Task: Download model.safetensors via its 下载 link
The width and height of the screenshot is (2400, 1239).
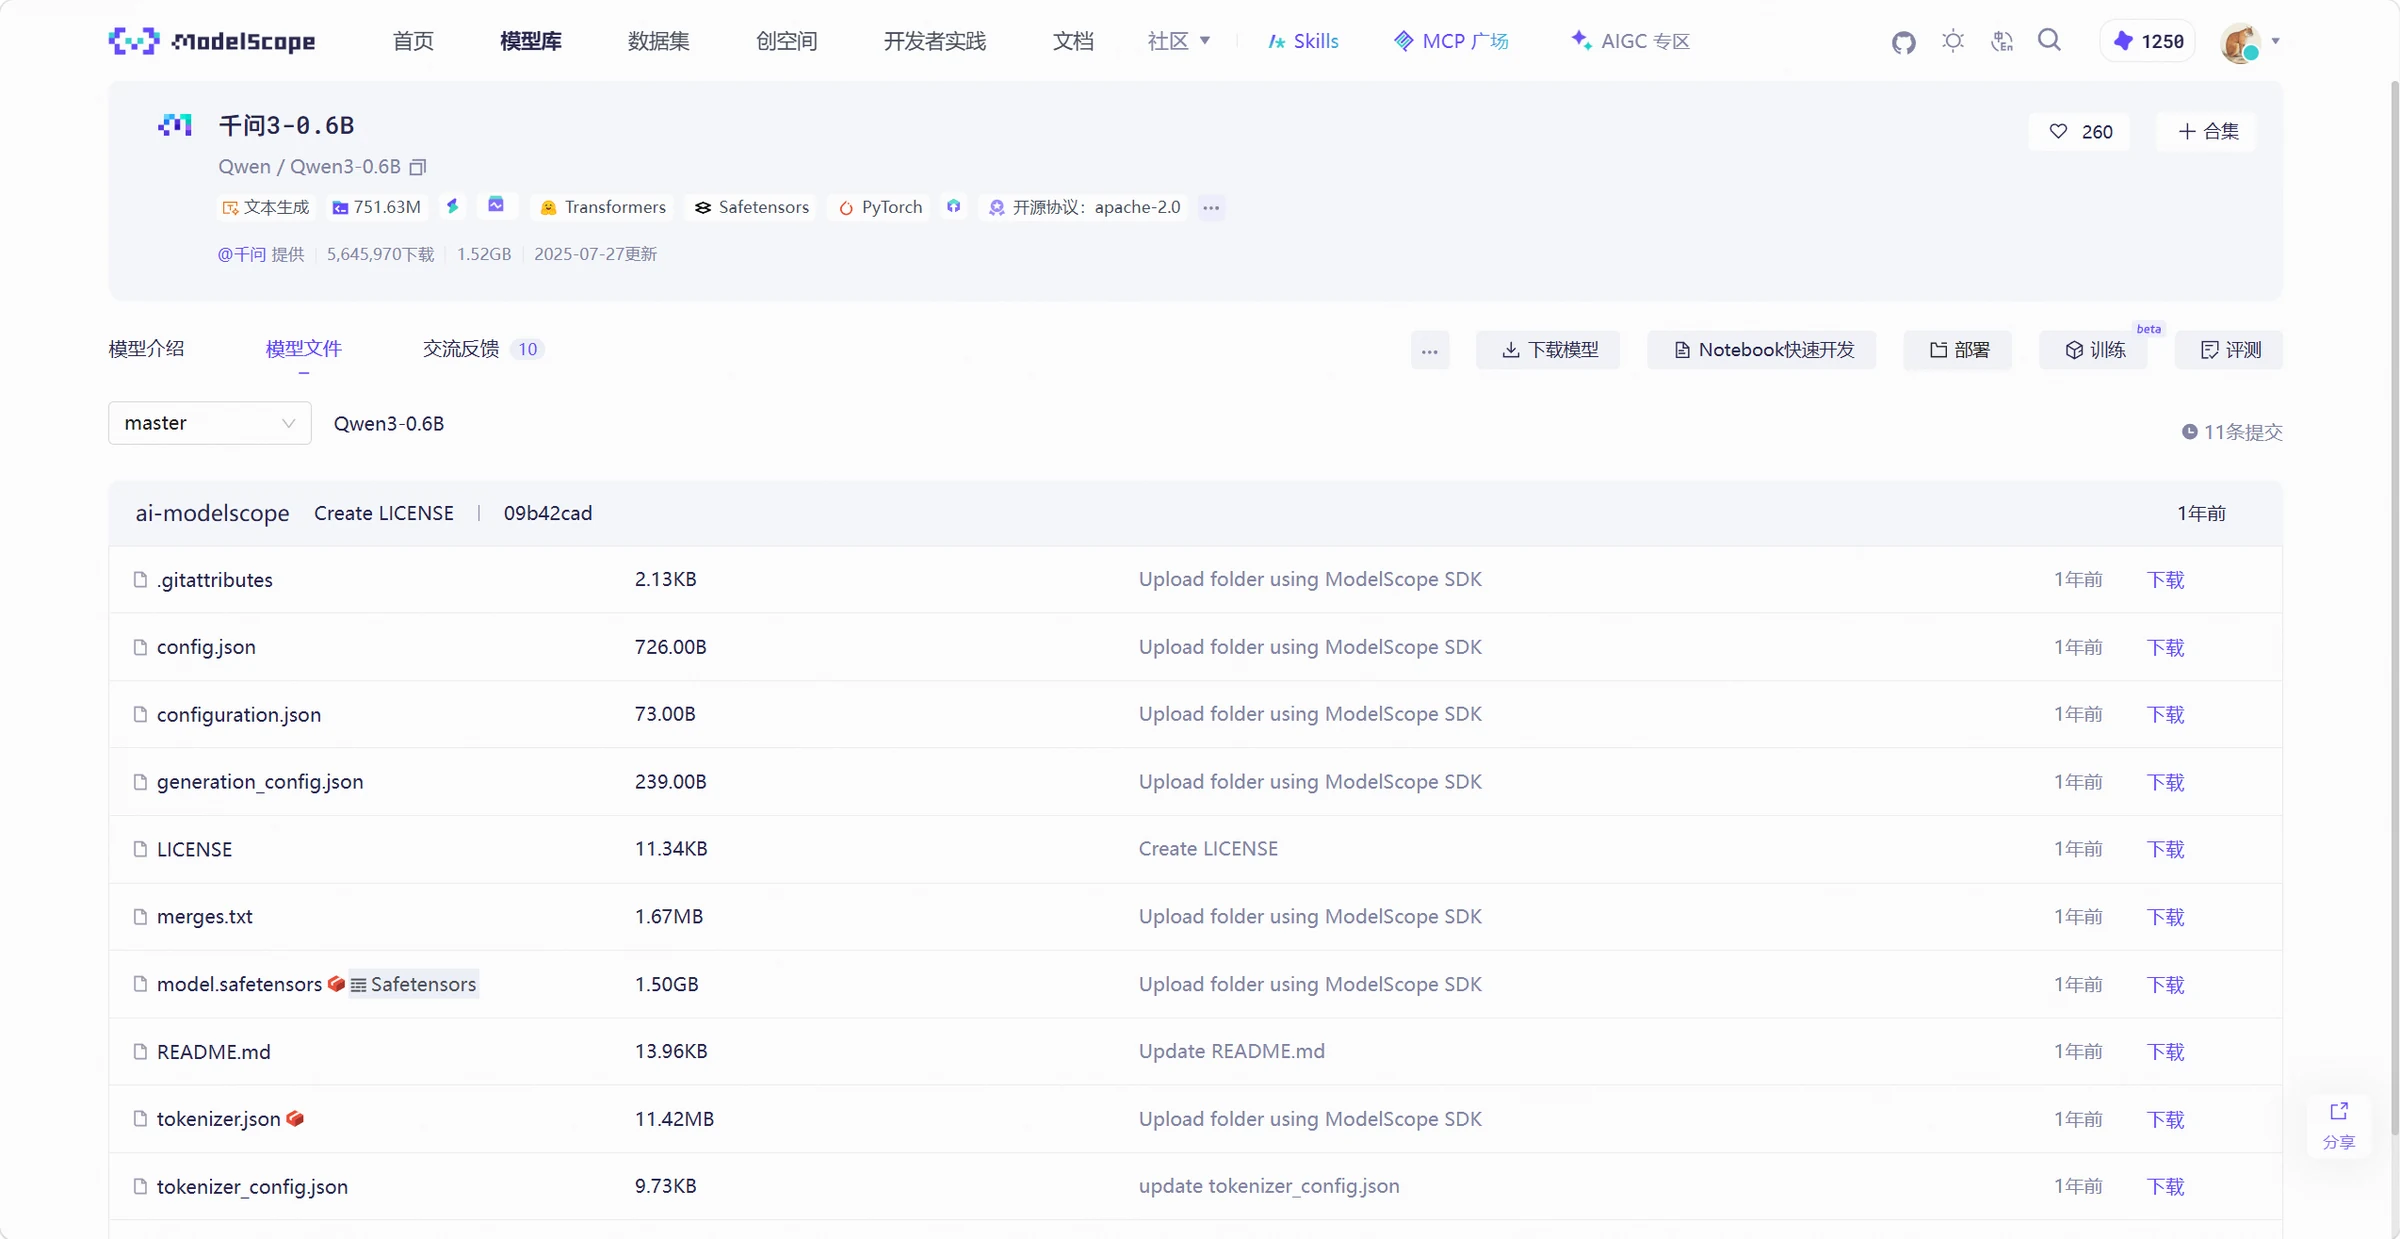Action: [x=2165, y=985]
